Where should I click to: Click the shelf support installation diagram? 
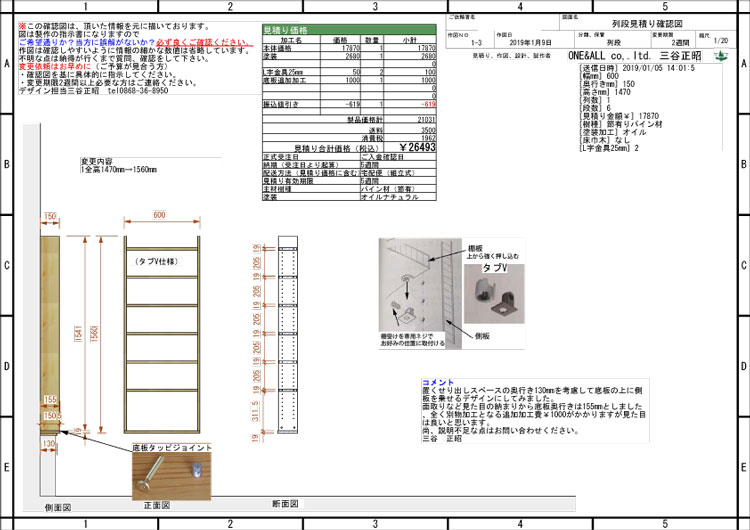click(x=420, y=293)
